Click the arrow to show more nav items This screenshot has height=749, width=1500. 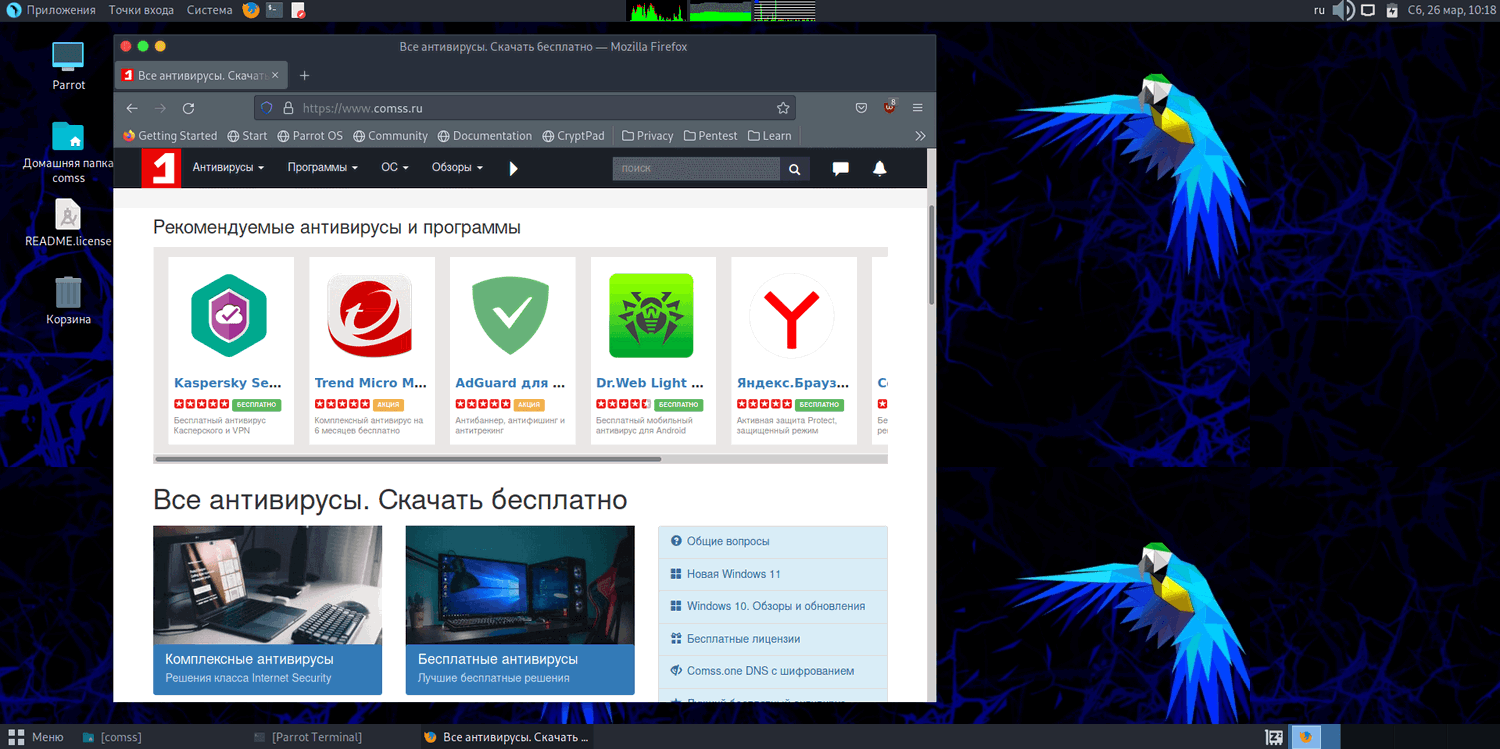[514, 168]
